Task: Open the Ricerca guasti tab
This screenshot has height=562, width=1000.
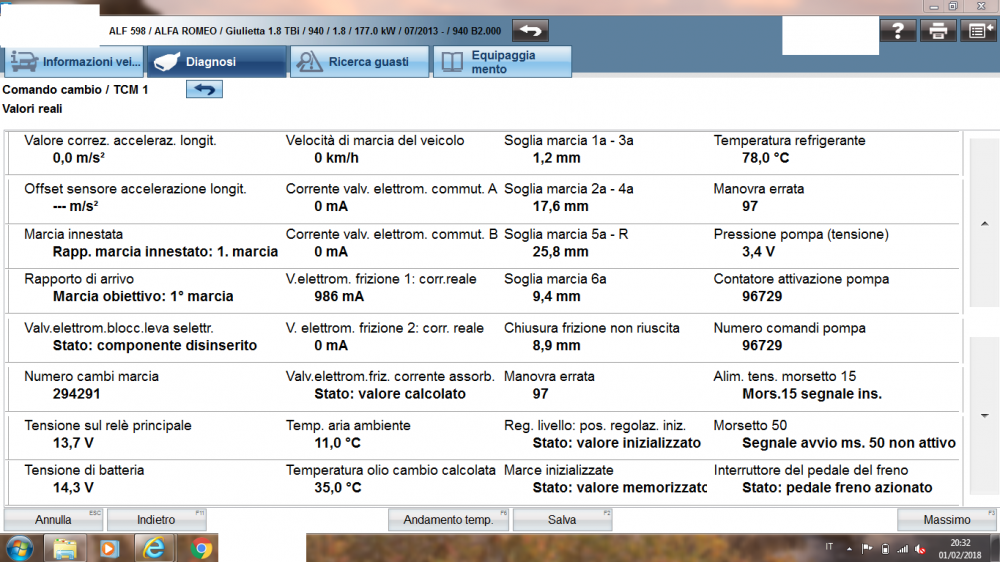Action: pyautogui.click(x=360, y=62)
